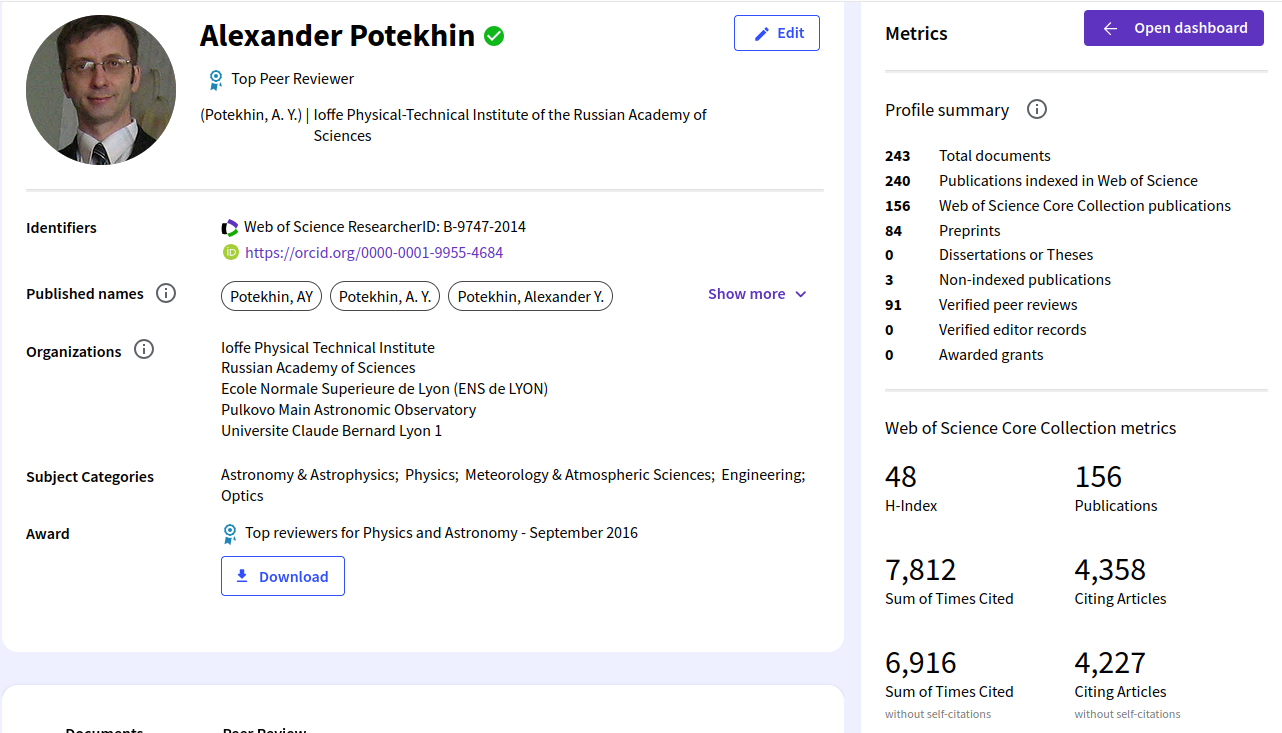Image resolution: width=1282 pixels, height=733 pixels.
Task: Open Published names info icon
Action: (x=166, y=294)
